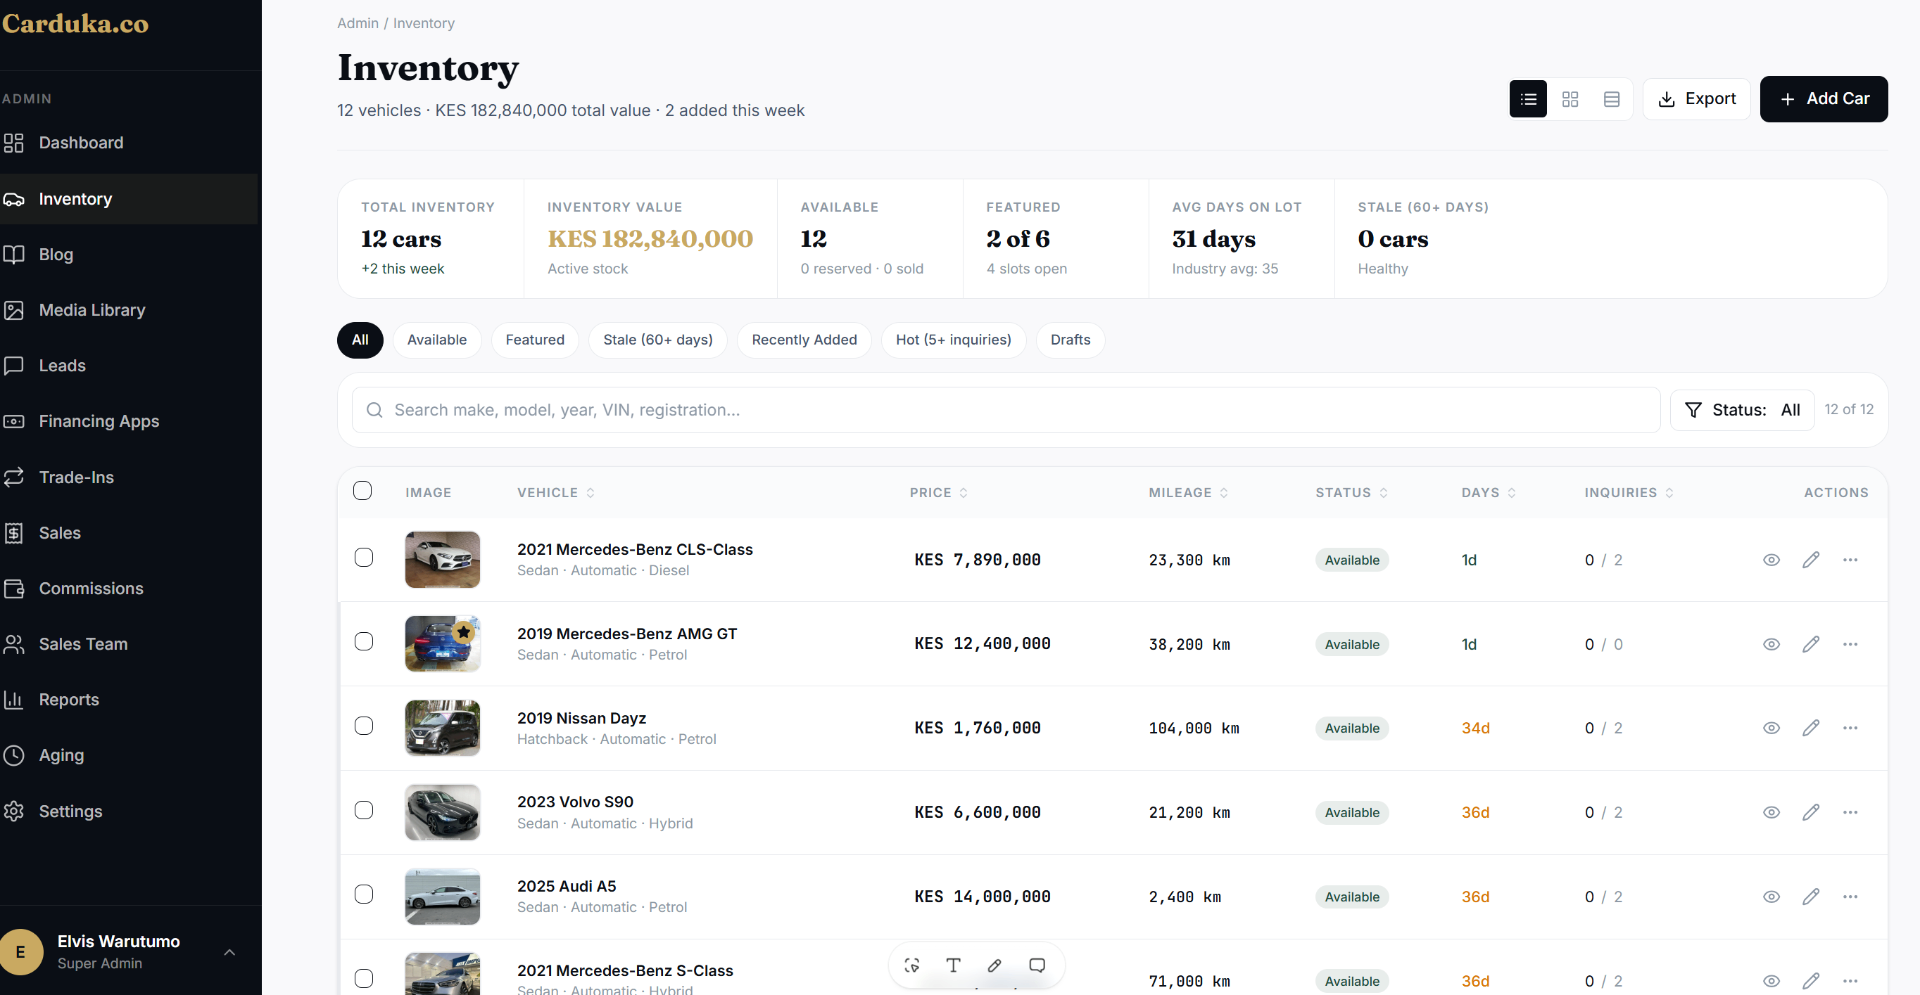The image size is (1920, 995).
Task: Check the 2019 Mercedes-Benz AMG GT row checkbox
Action: (364, 641)
